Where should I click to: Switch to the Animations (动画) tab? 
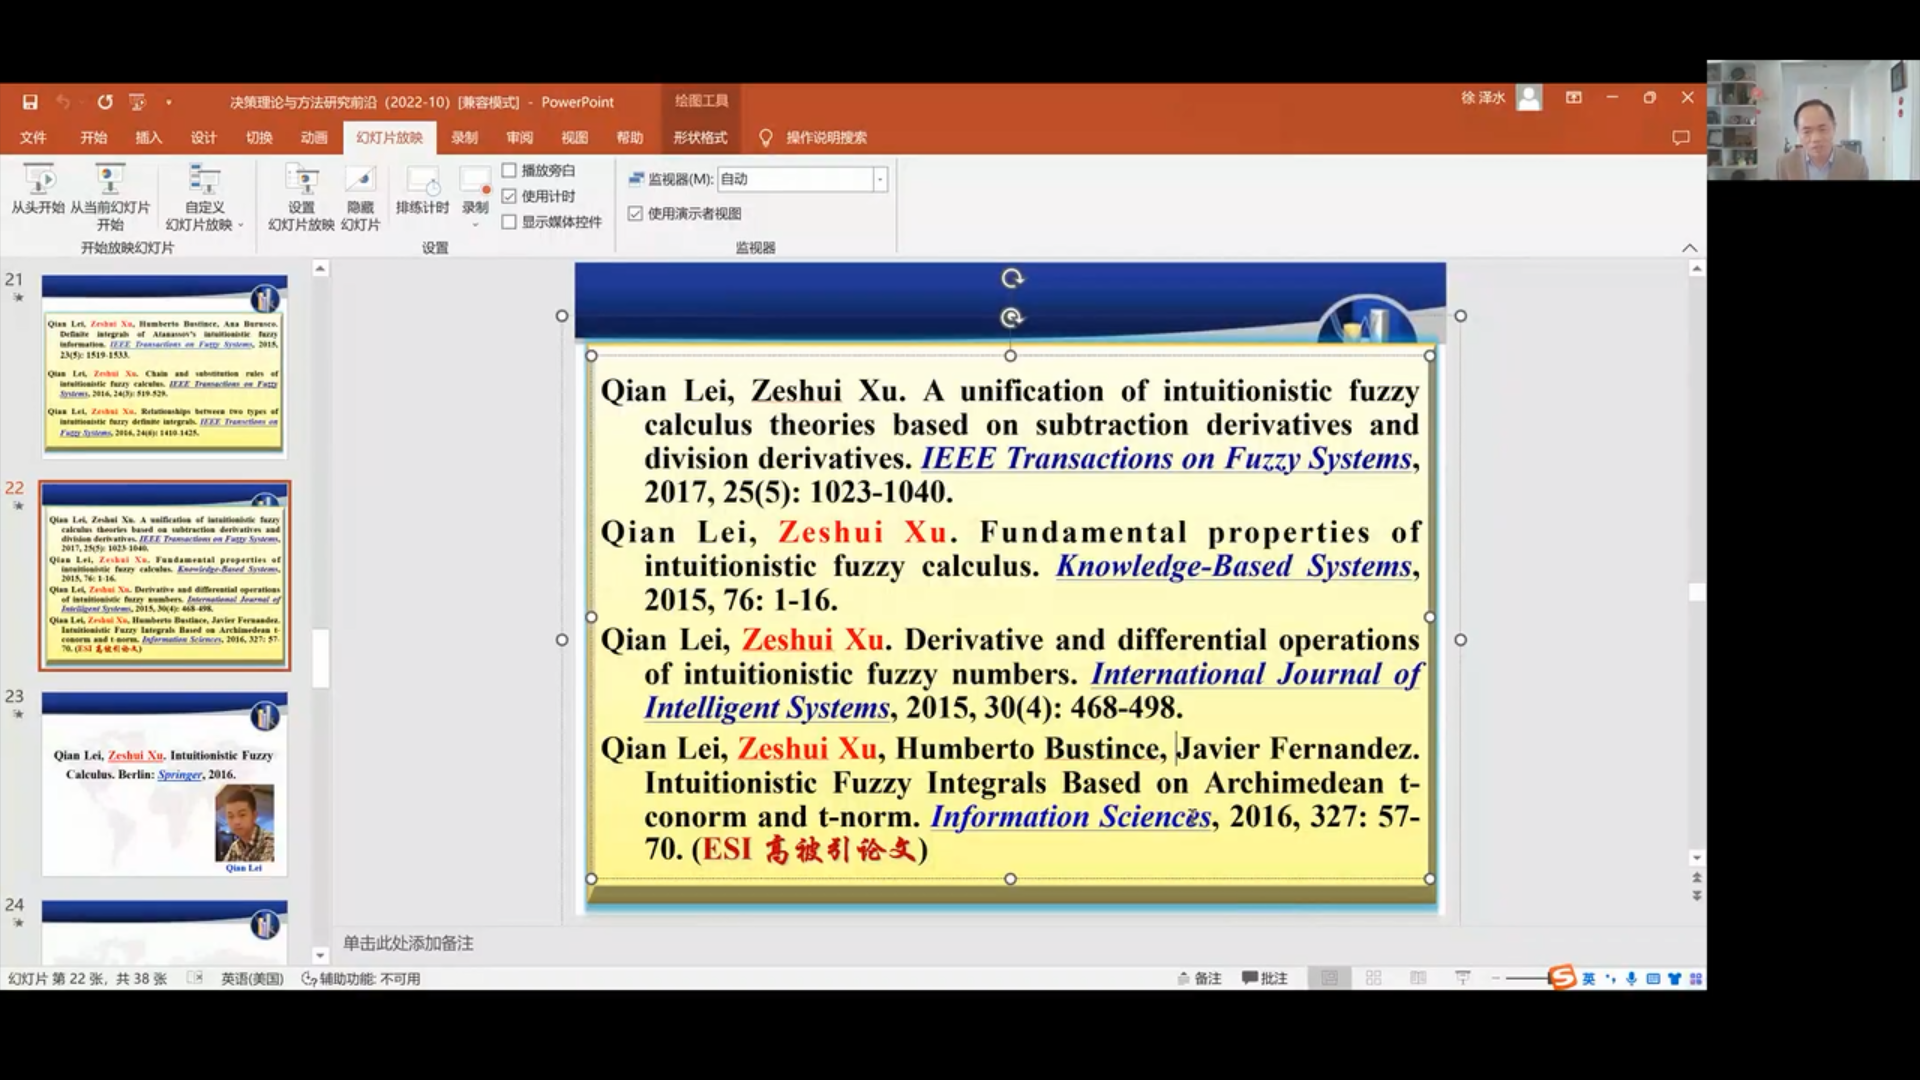click(314, 138)
